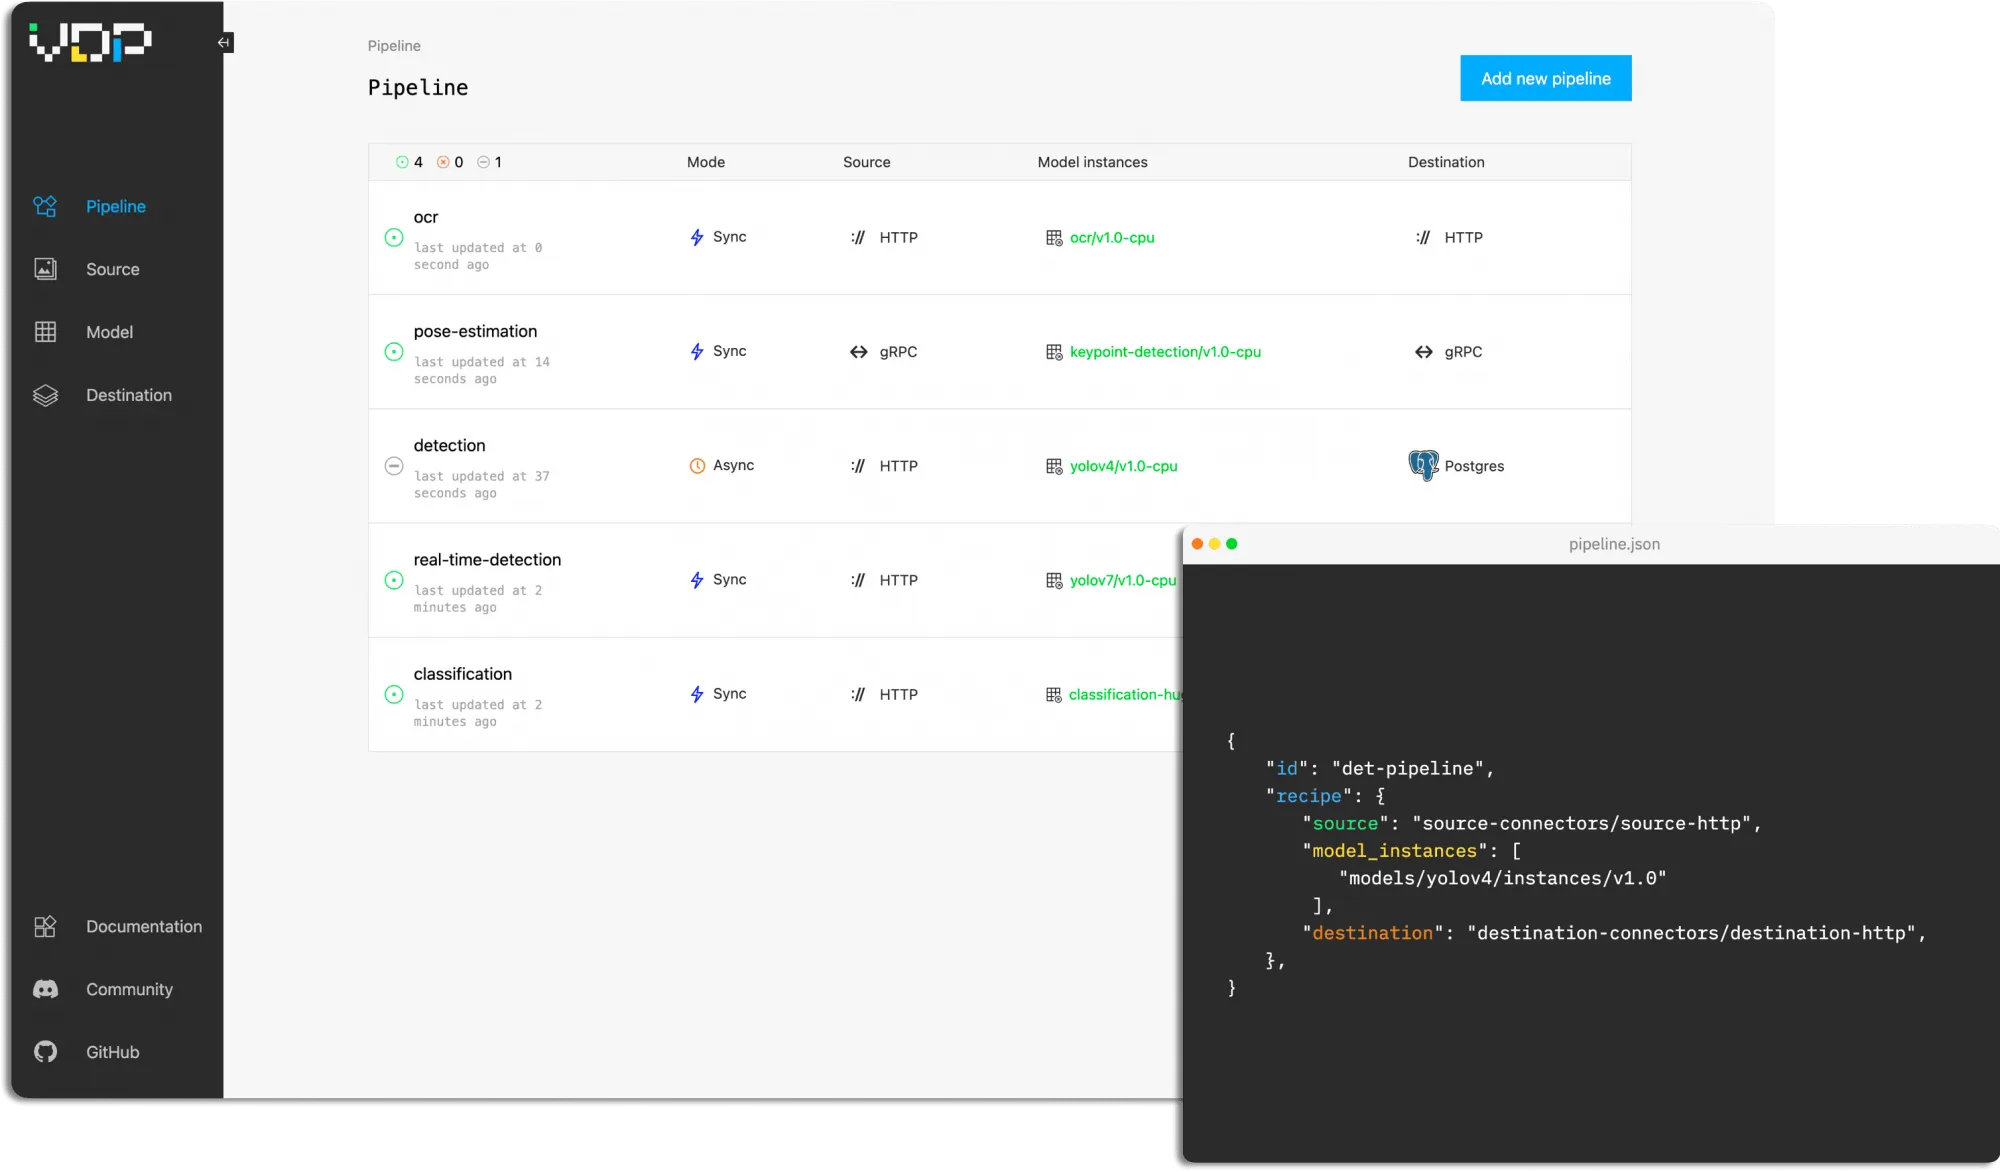Click the Add new pipeline button
Viewport: 2000px width, 1172px height.
pyautogui.click(x=1545, y=78)
